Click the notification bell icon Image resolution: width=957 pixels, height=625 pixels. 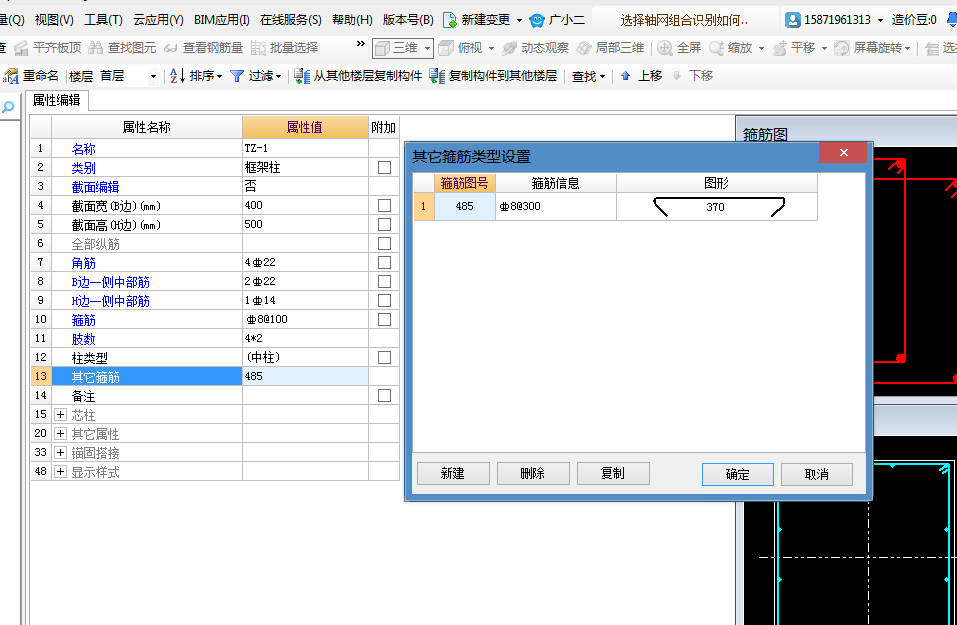pyautogui.click(x=952, y=20)
